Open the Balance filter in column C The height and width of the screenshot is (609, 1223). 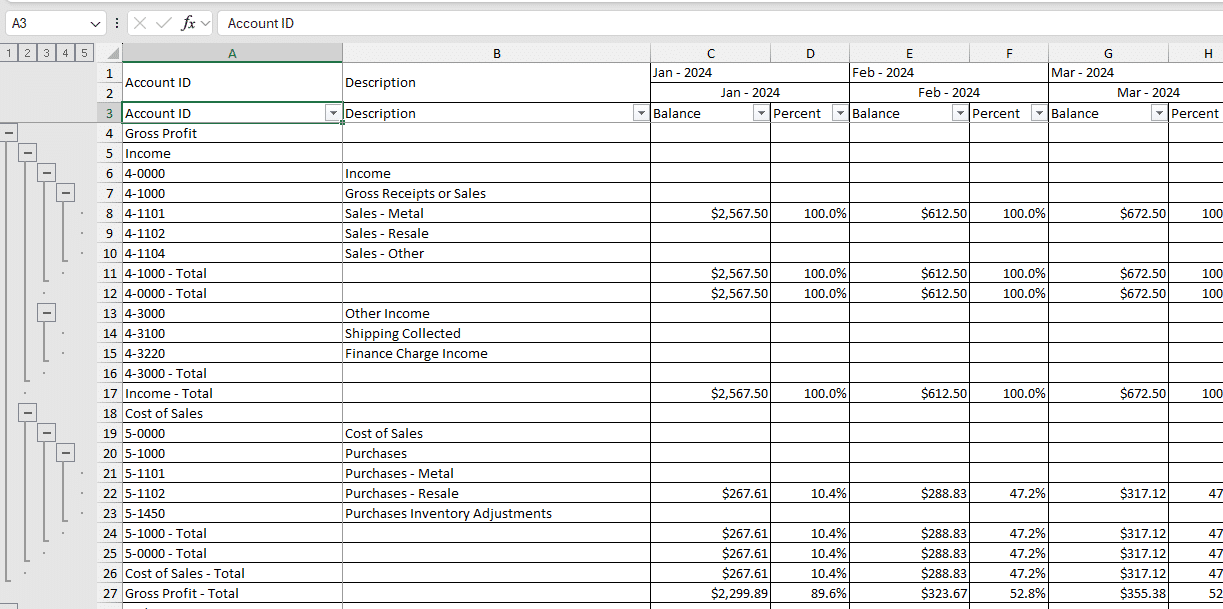[761, 114]
